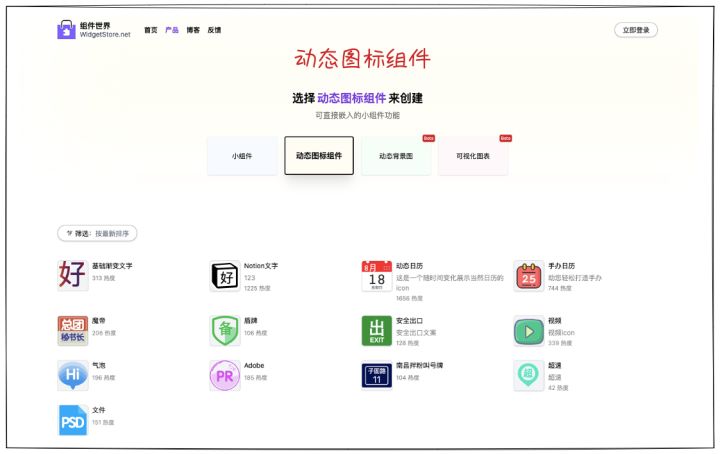This screenshot has width=720, height=454.
Task: Open the Adobe widget title
Action: 254,365
